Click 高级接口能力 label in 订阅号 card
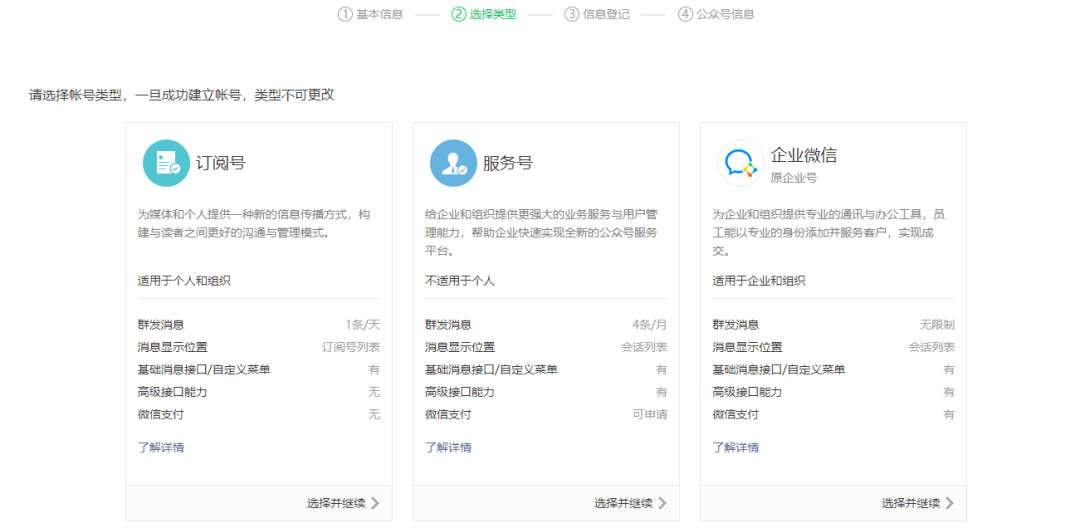The height and width of the screenshot is (528, 1080). 172,392
